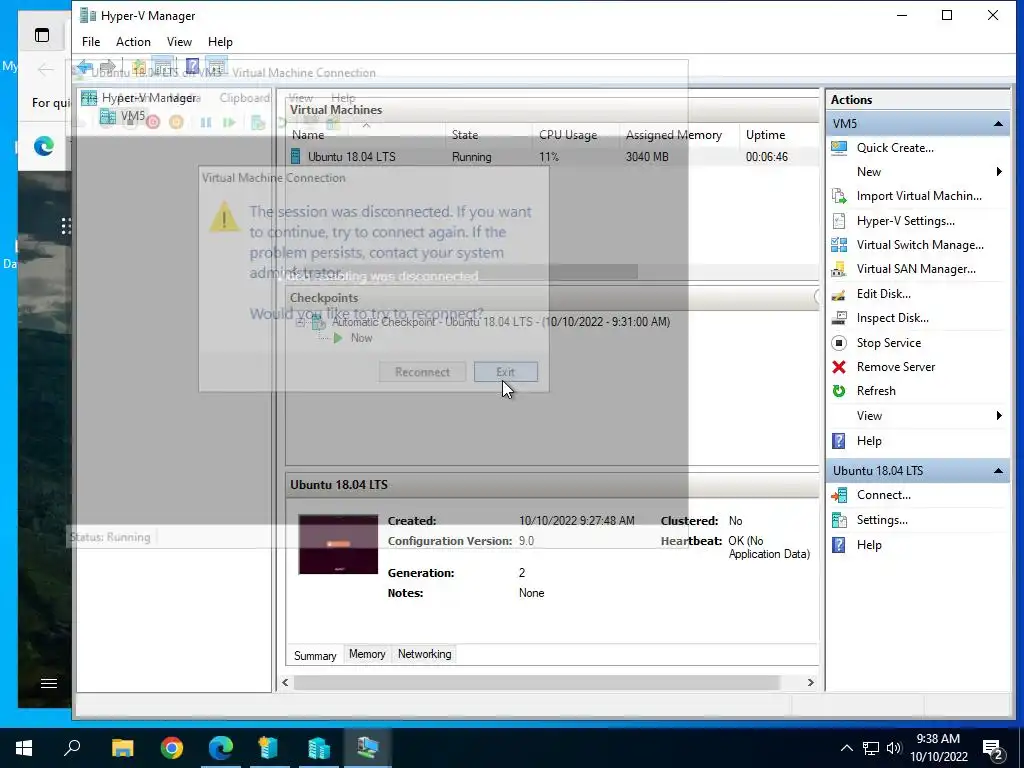Screen dimensions: 1024x768
Task: Click the 11% CPU usage cell
Action: click(549, 157)
